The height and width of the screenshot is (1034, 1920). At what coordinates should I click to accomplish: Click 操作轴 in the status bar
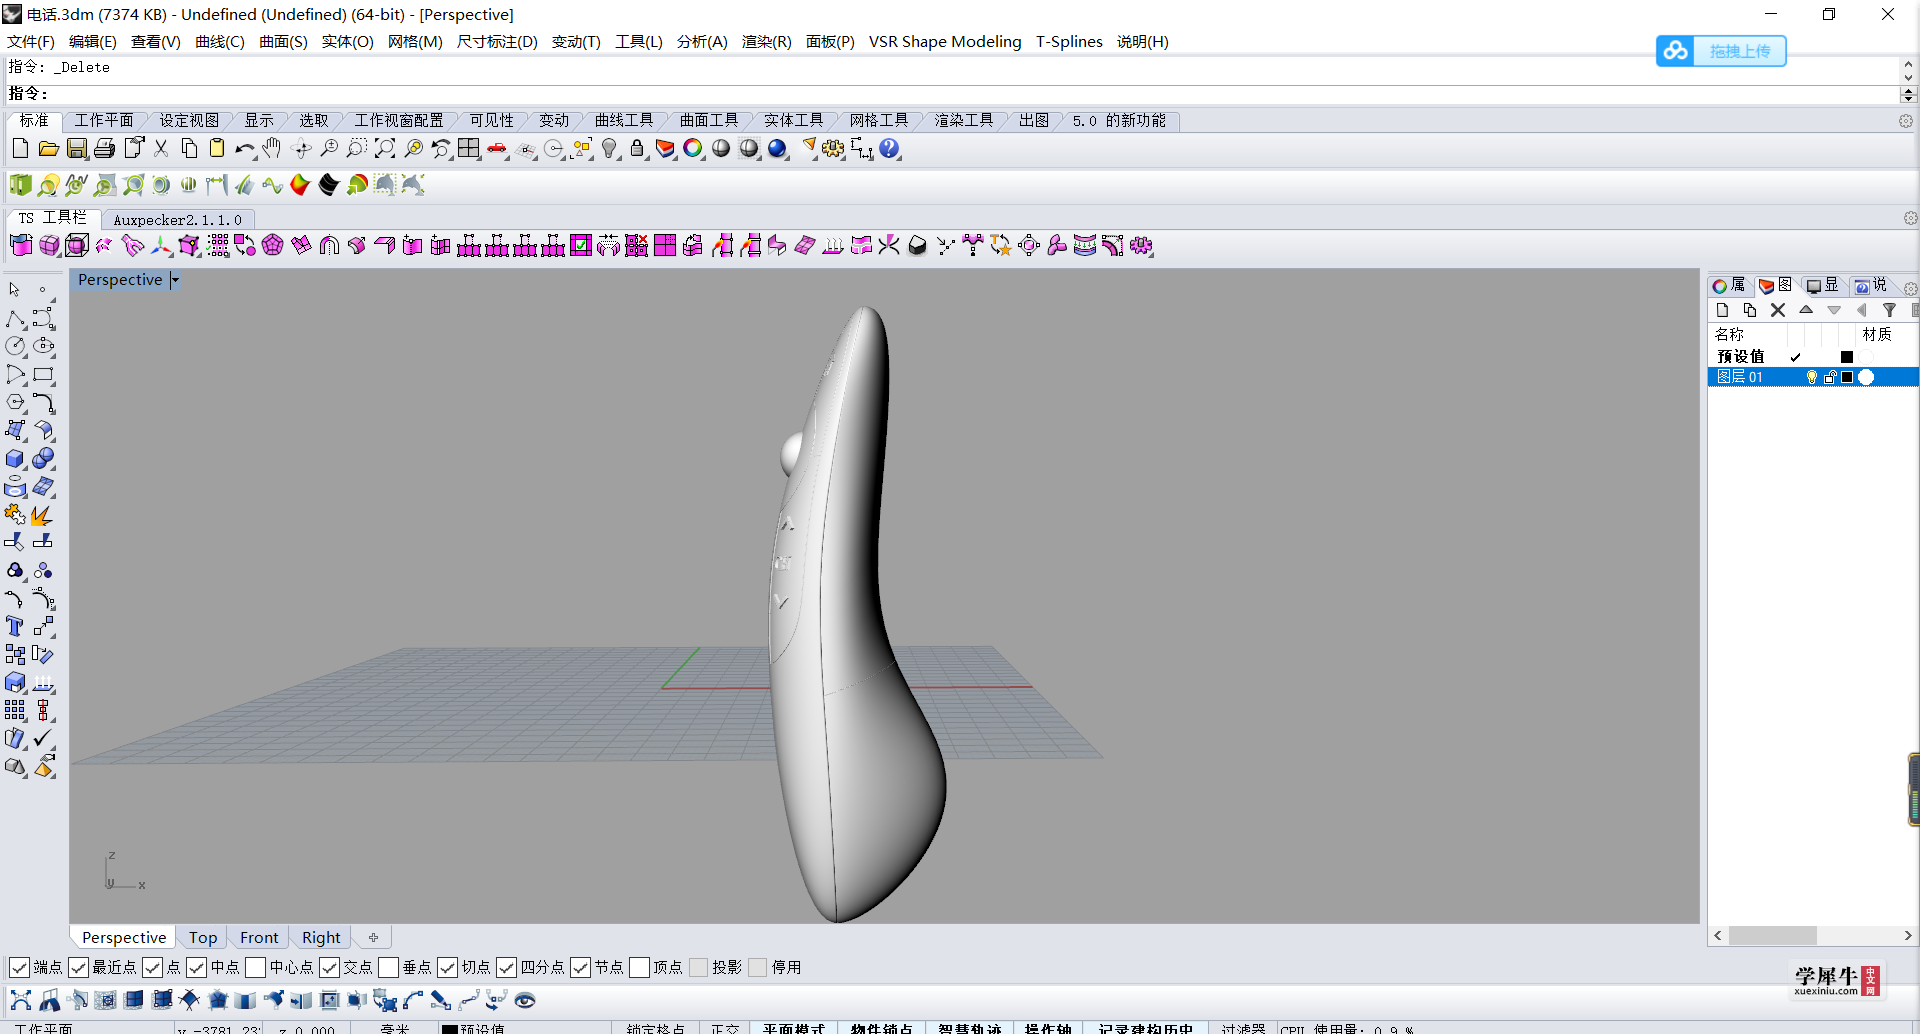coord(1048,1028)
